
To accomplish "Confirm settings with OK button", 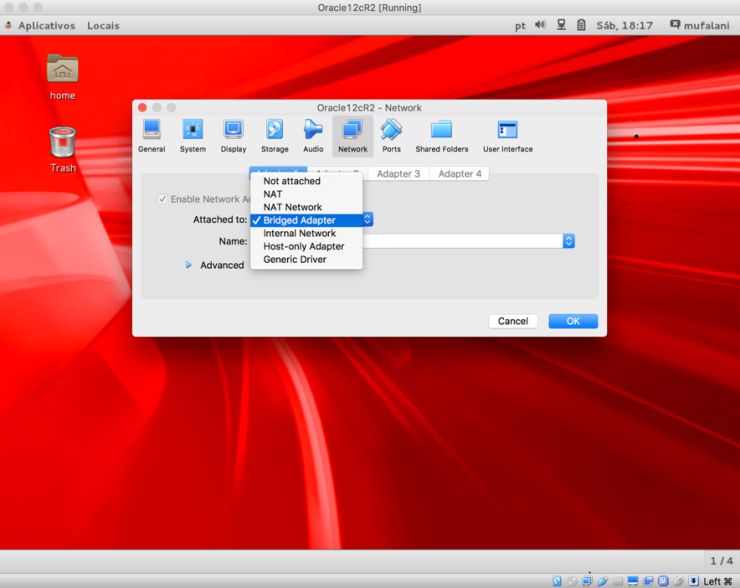I will click(572, 321).
